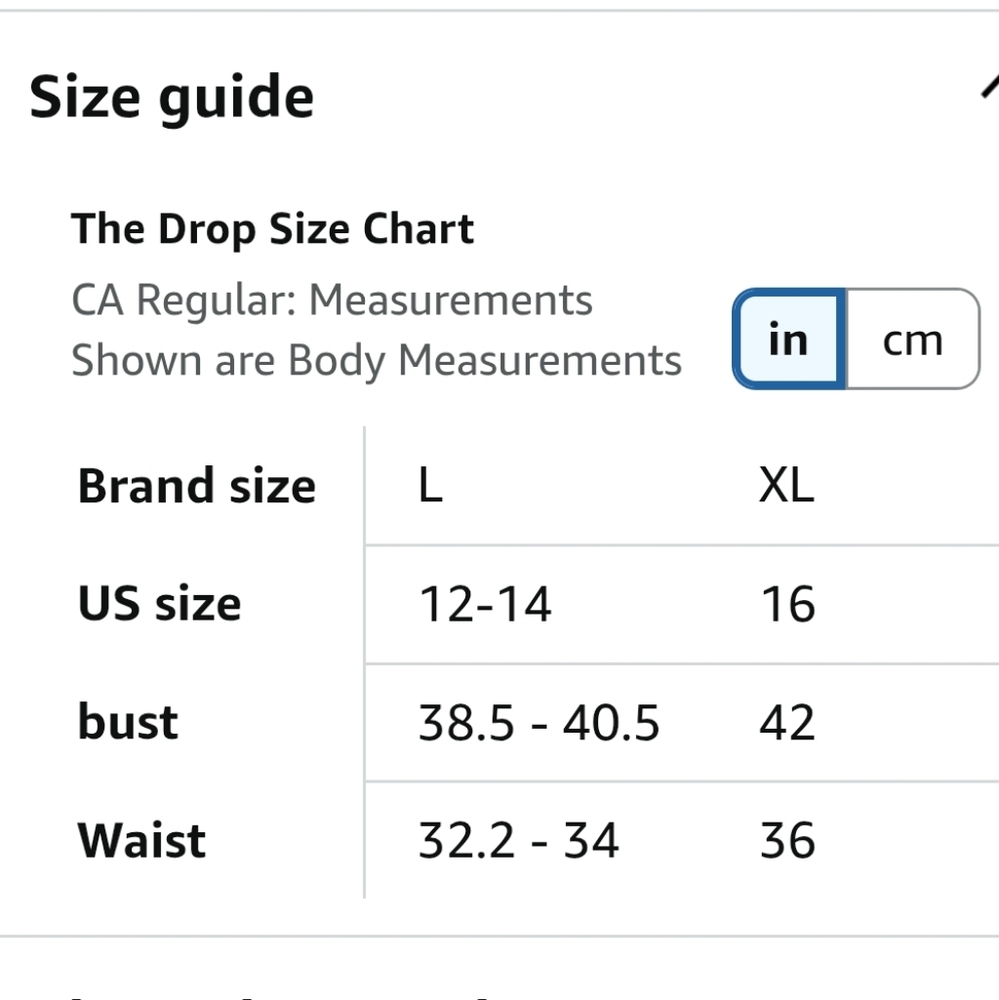The height and width of the screenshot is (1000, 999).
Task: Click bust 38.5 - 40.5 value
Action: click(539, 723)
